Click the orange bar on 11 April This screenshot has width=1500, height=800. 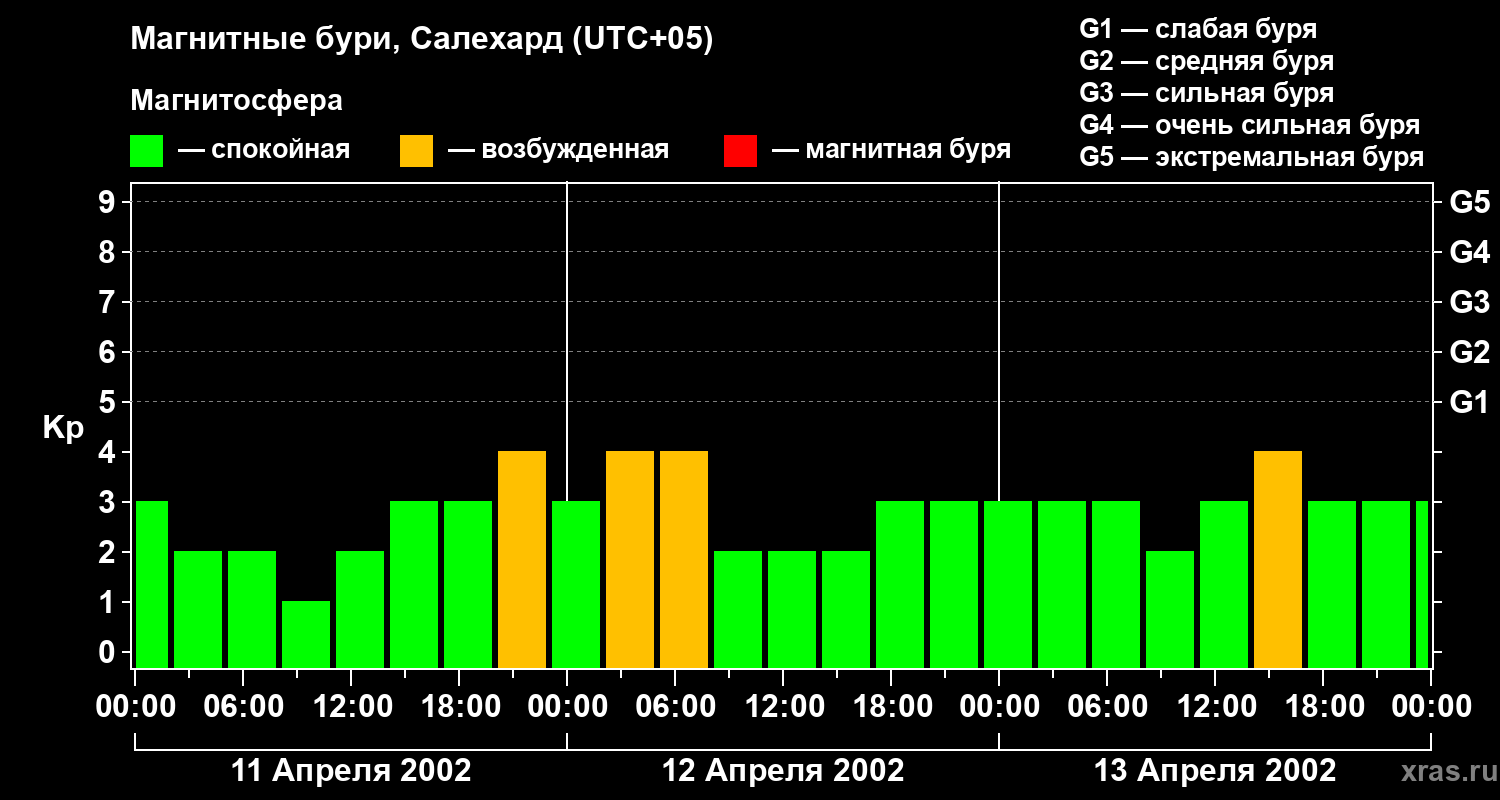point(522,560)
